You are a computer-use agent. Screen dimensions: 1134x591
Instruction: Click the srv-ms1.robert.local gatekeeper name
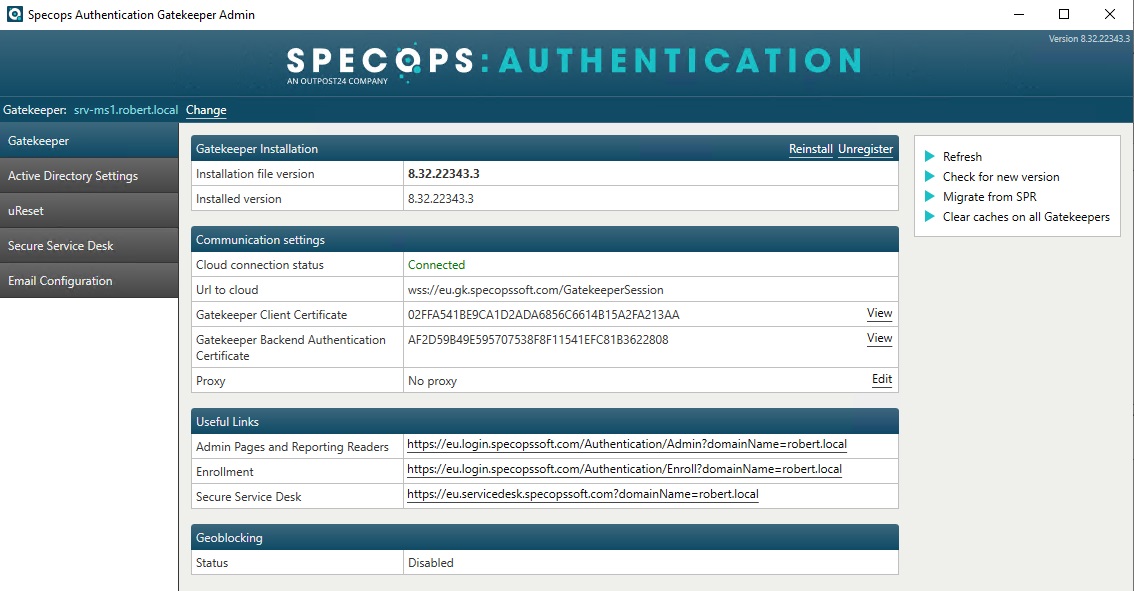(x=126, y=110)
